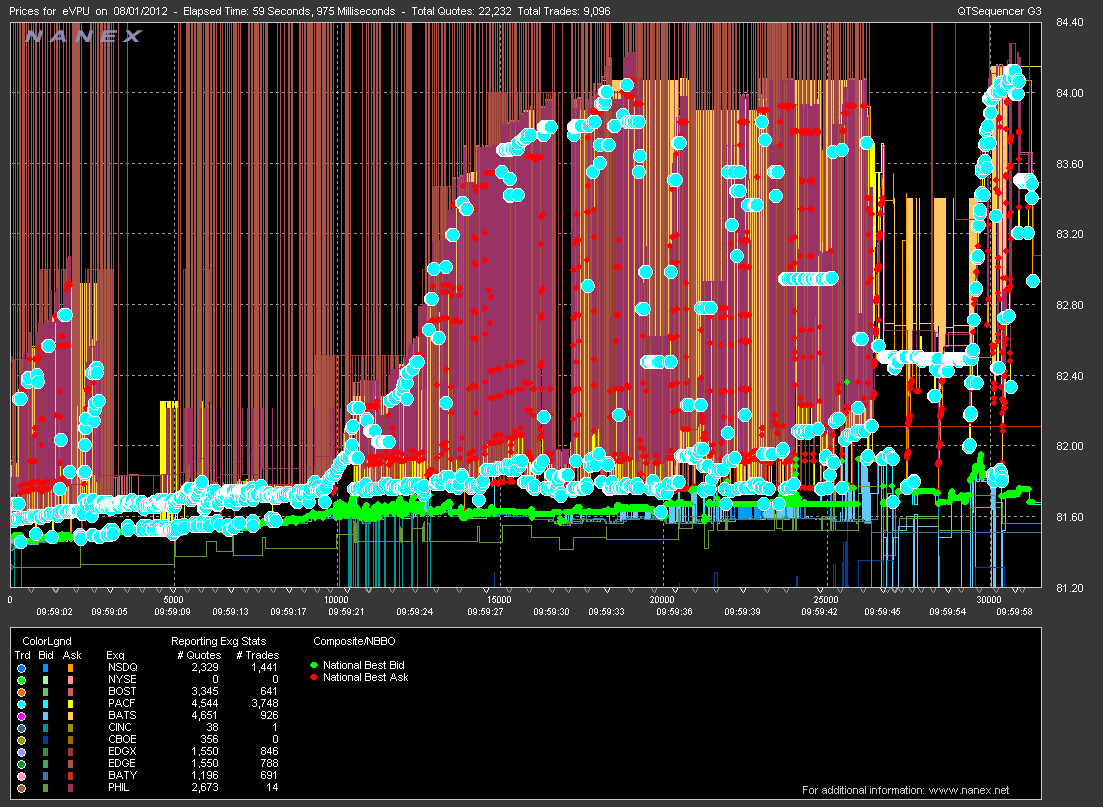This screenshot has width=1103, height=807.
Task: Click the green National Best Bid dot
Action: click(x=314, y=665)
